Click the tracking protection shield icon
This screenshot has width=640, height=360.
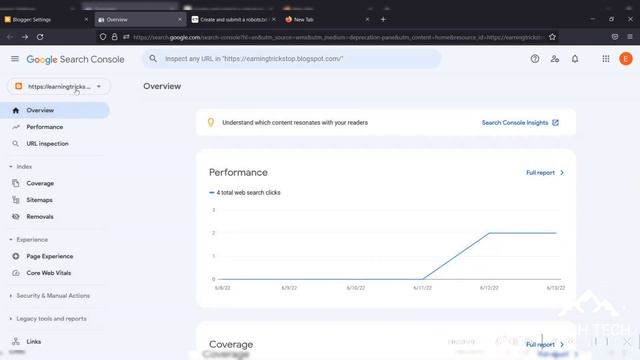click(x=103, y=37)
